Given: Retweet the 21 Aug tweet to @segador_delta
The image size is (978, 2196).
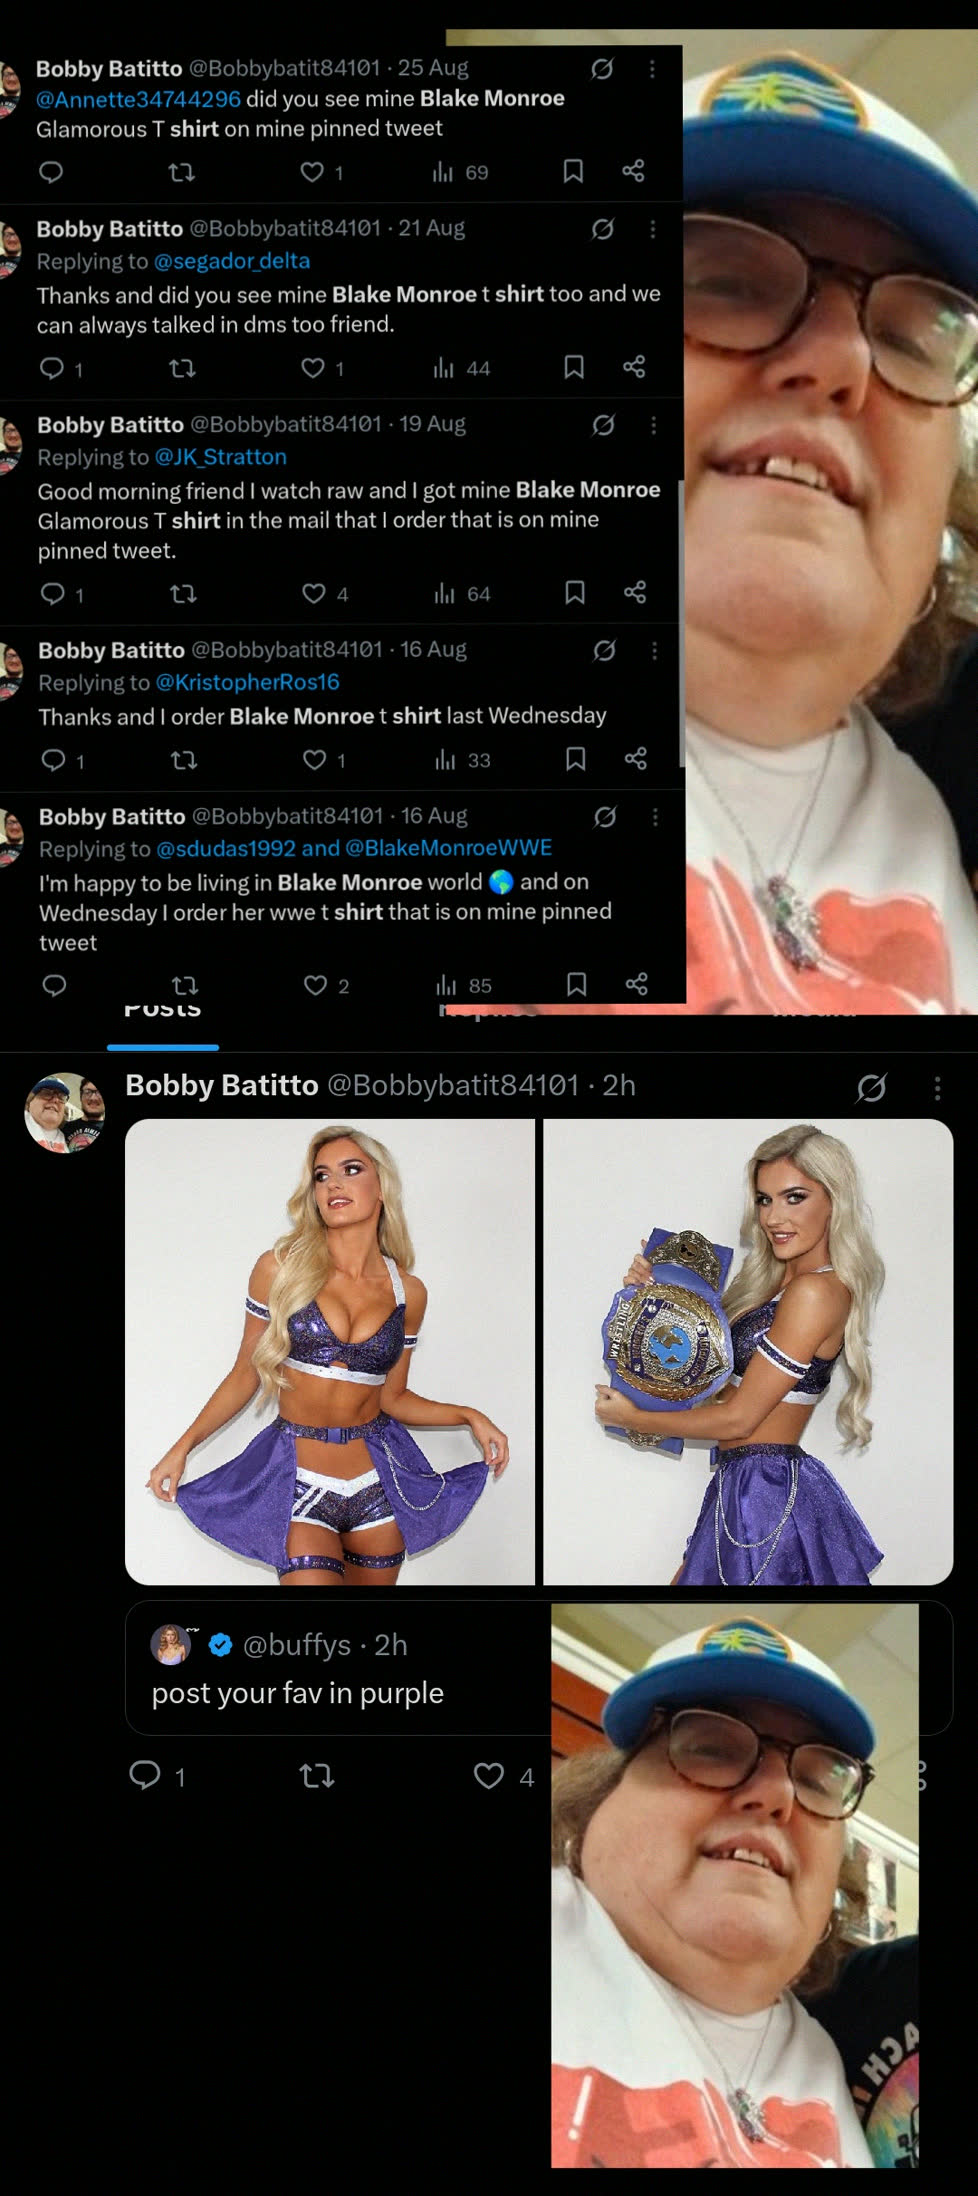Looking at the screenshot, I should (x=182, y=368).
